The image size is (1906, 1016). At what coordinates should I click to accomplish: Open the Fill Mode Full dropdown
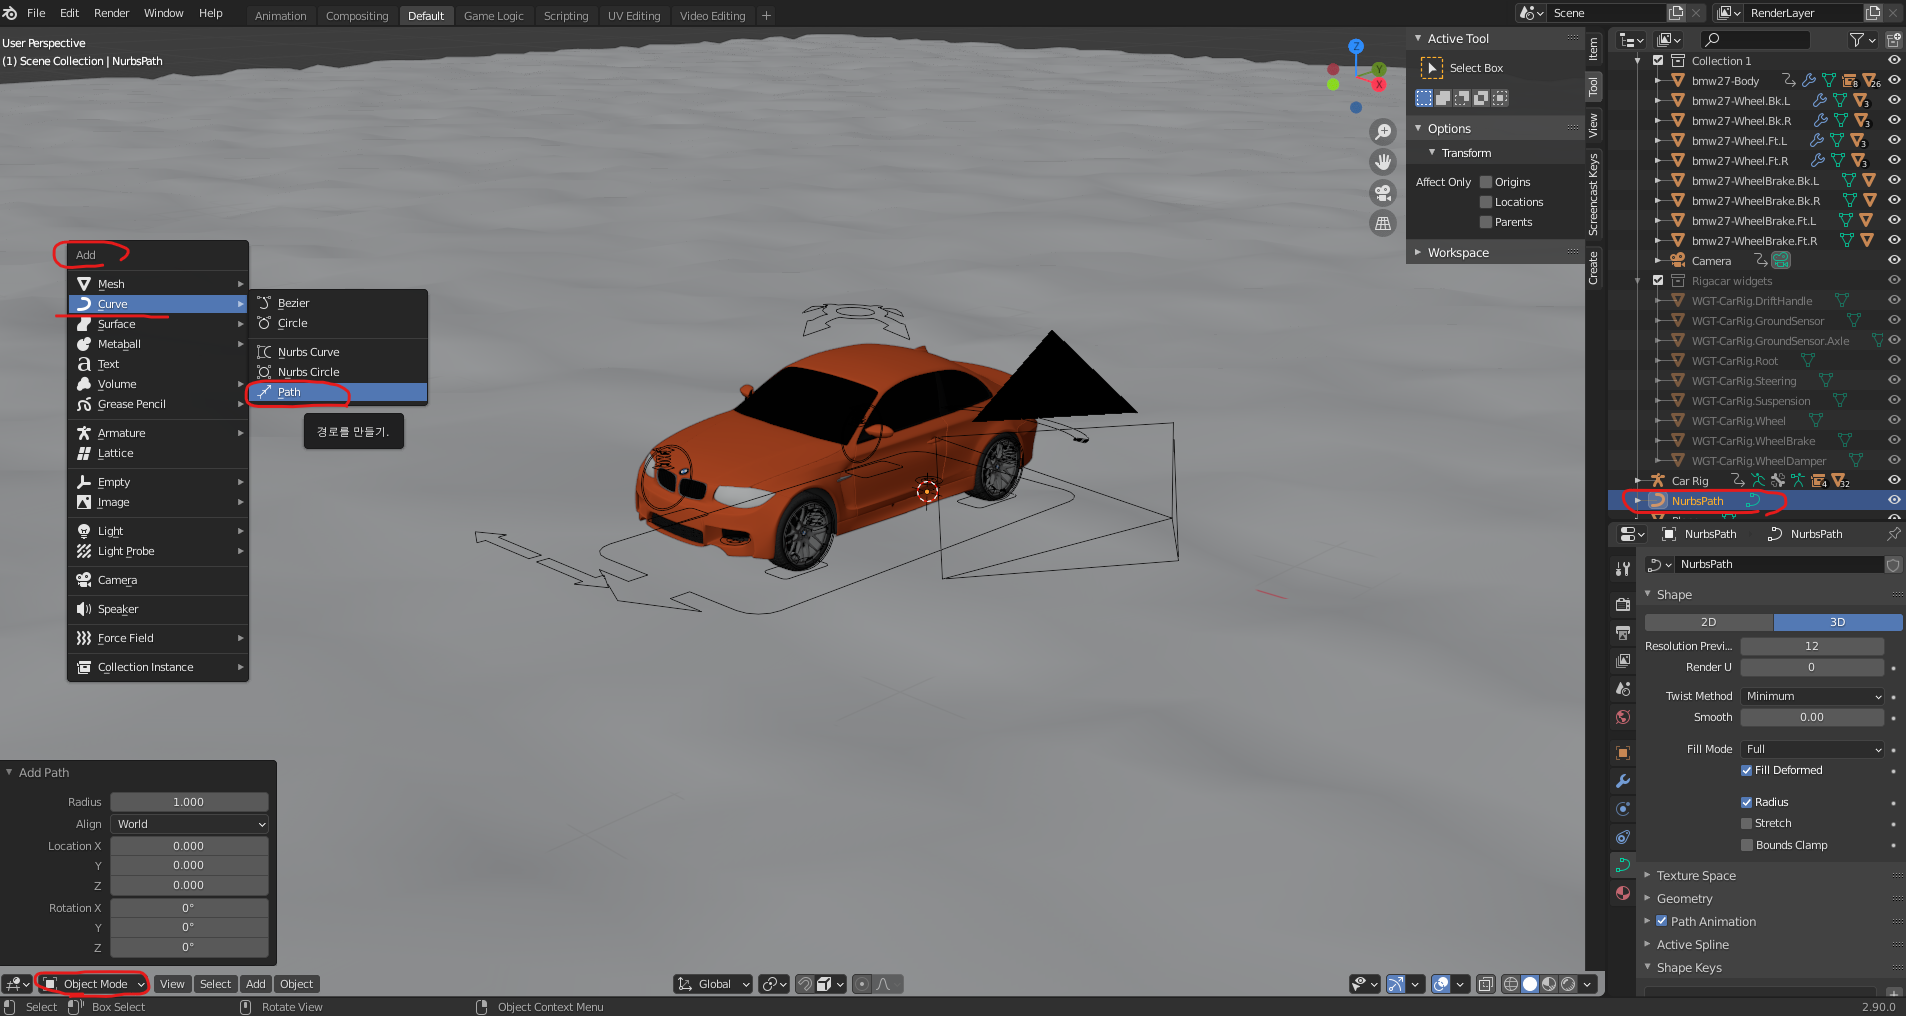click(1812, 749)
